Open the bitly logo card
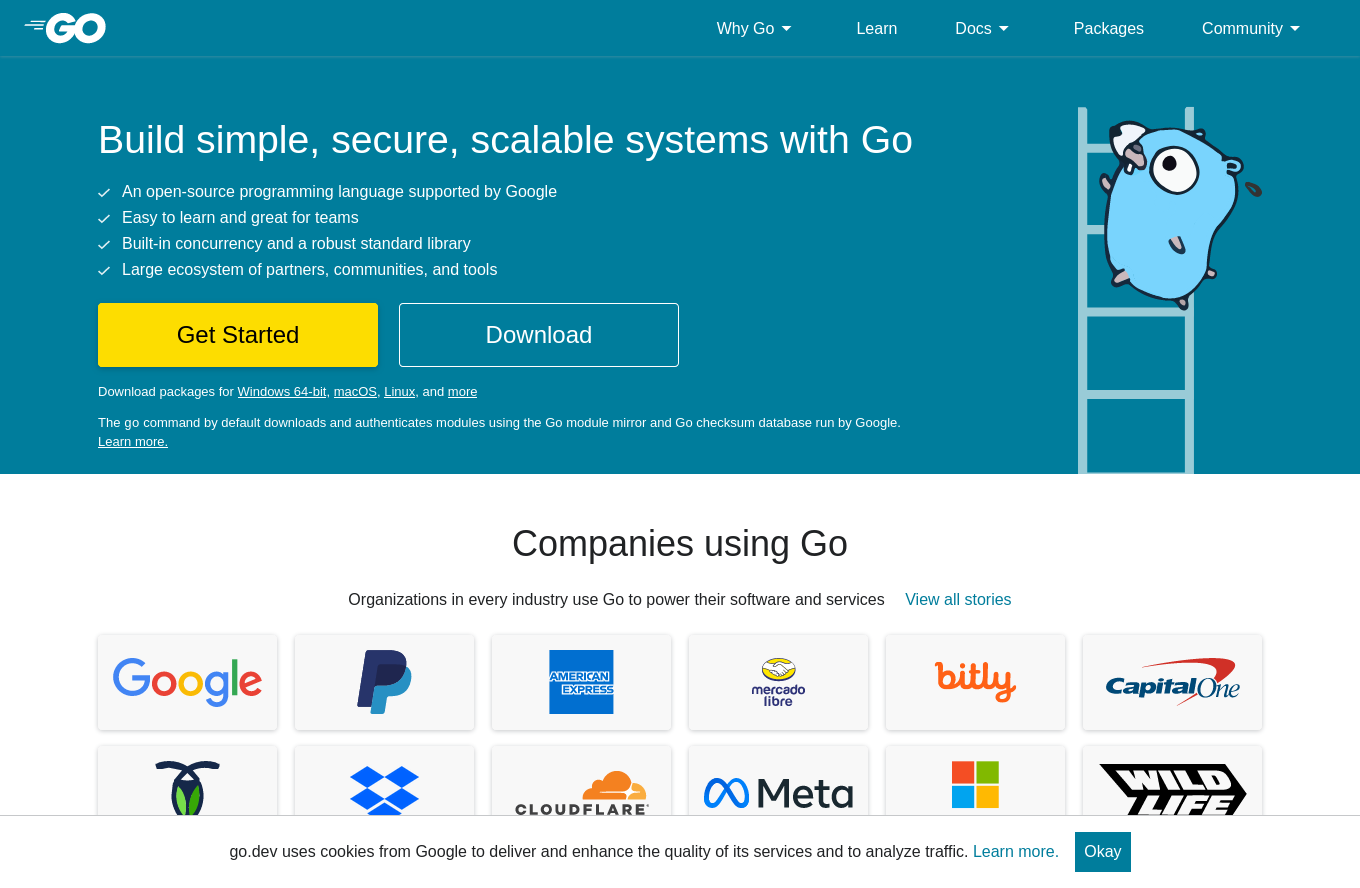 click(x=975, y=682)
